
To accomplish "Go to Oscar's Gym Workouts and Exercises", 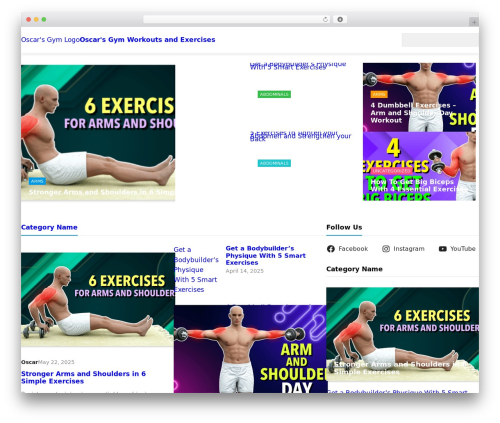I will click(147, 40).
